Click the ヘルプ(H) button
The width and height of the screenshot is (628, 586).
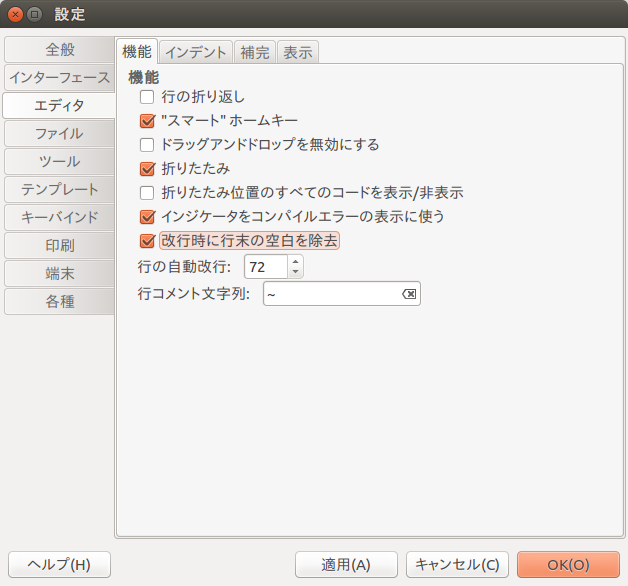pyautogui.click(x=59, y=564)
